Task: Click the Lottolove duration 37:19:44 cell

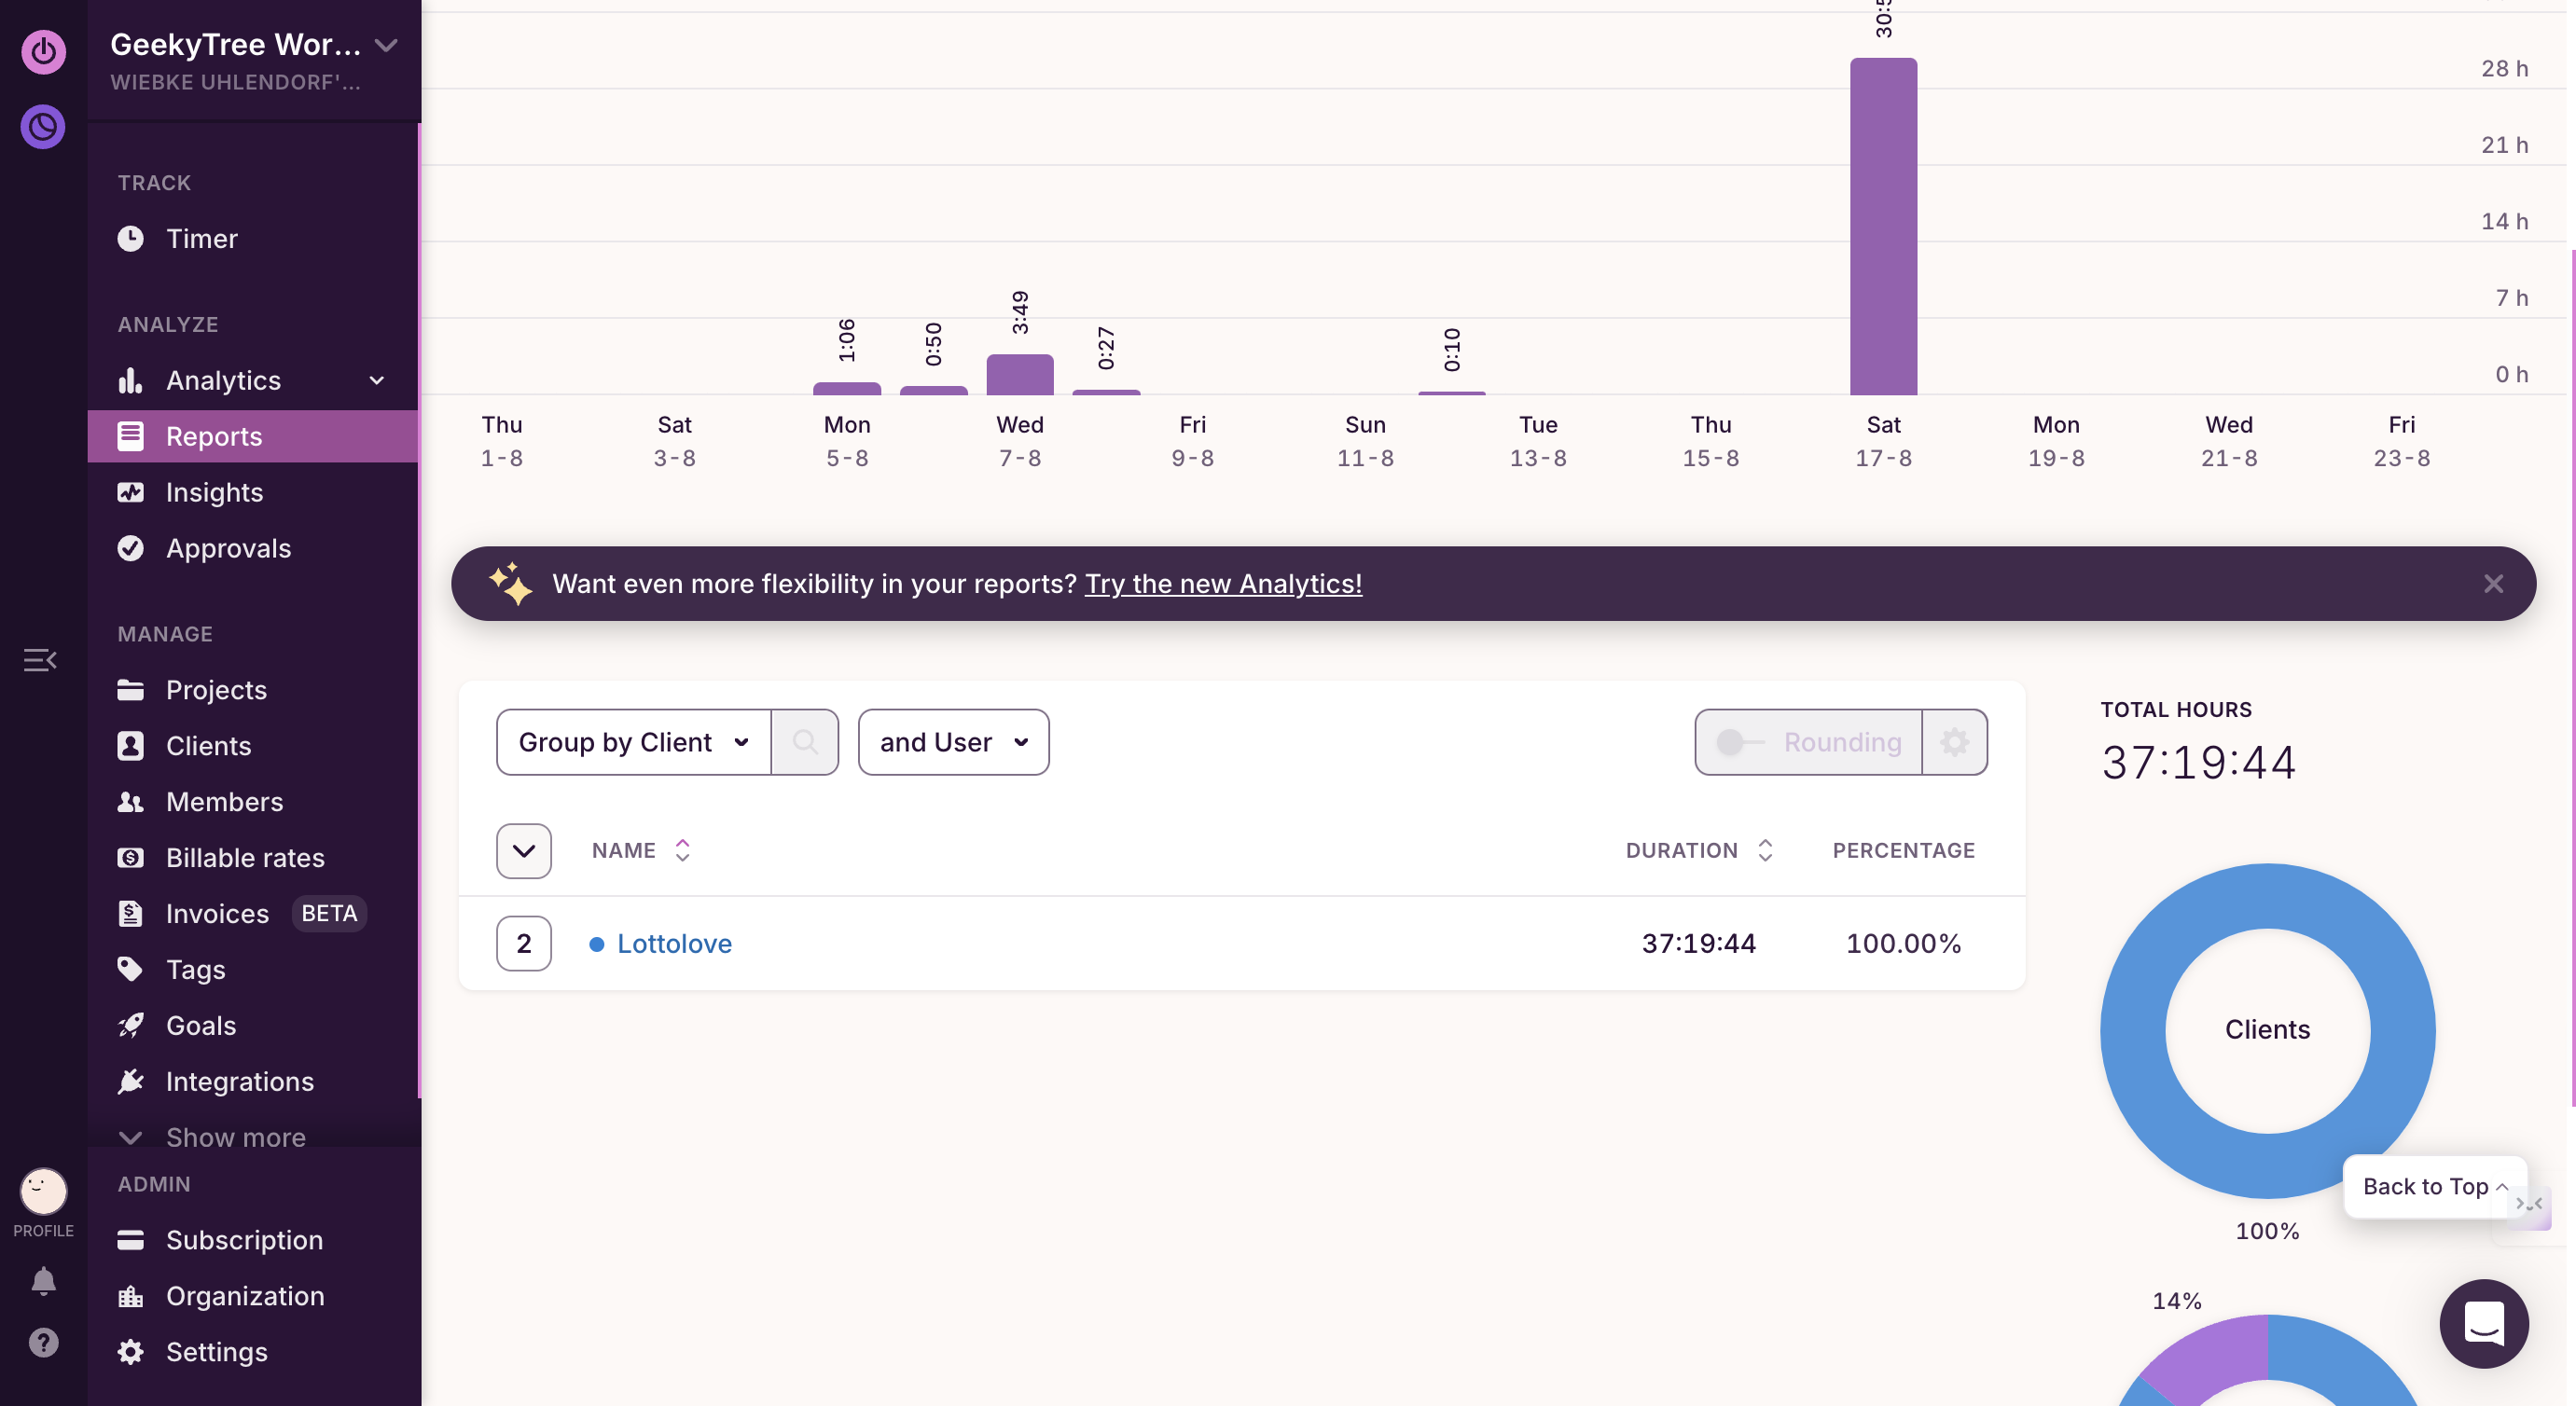Action: point(1698,943)
